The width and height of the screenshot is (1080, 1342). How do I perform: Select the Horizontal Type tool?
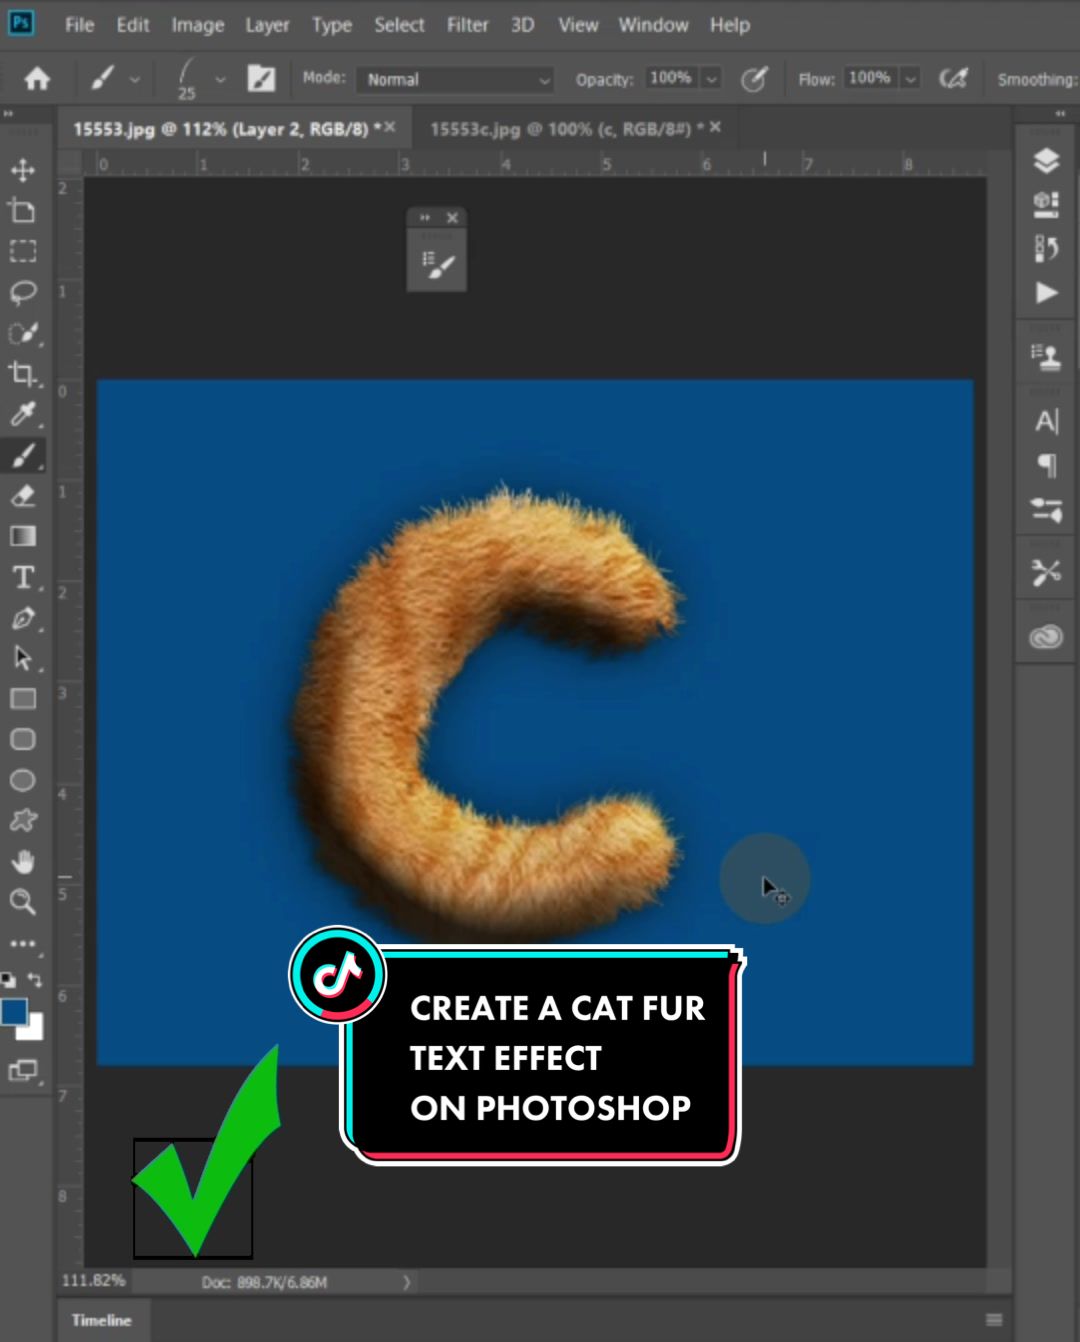[23, 577]
